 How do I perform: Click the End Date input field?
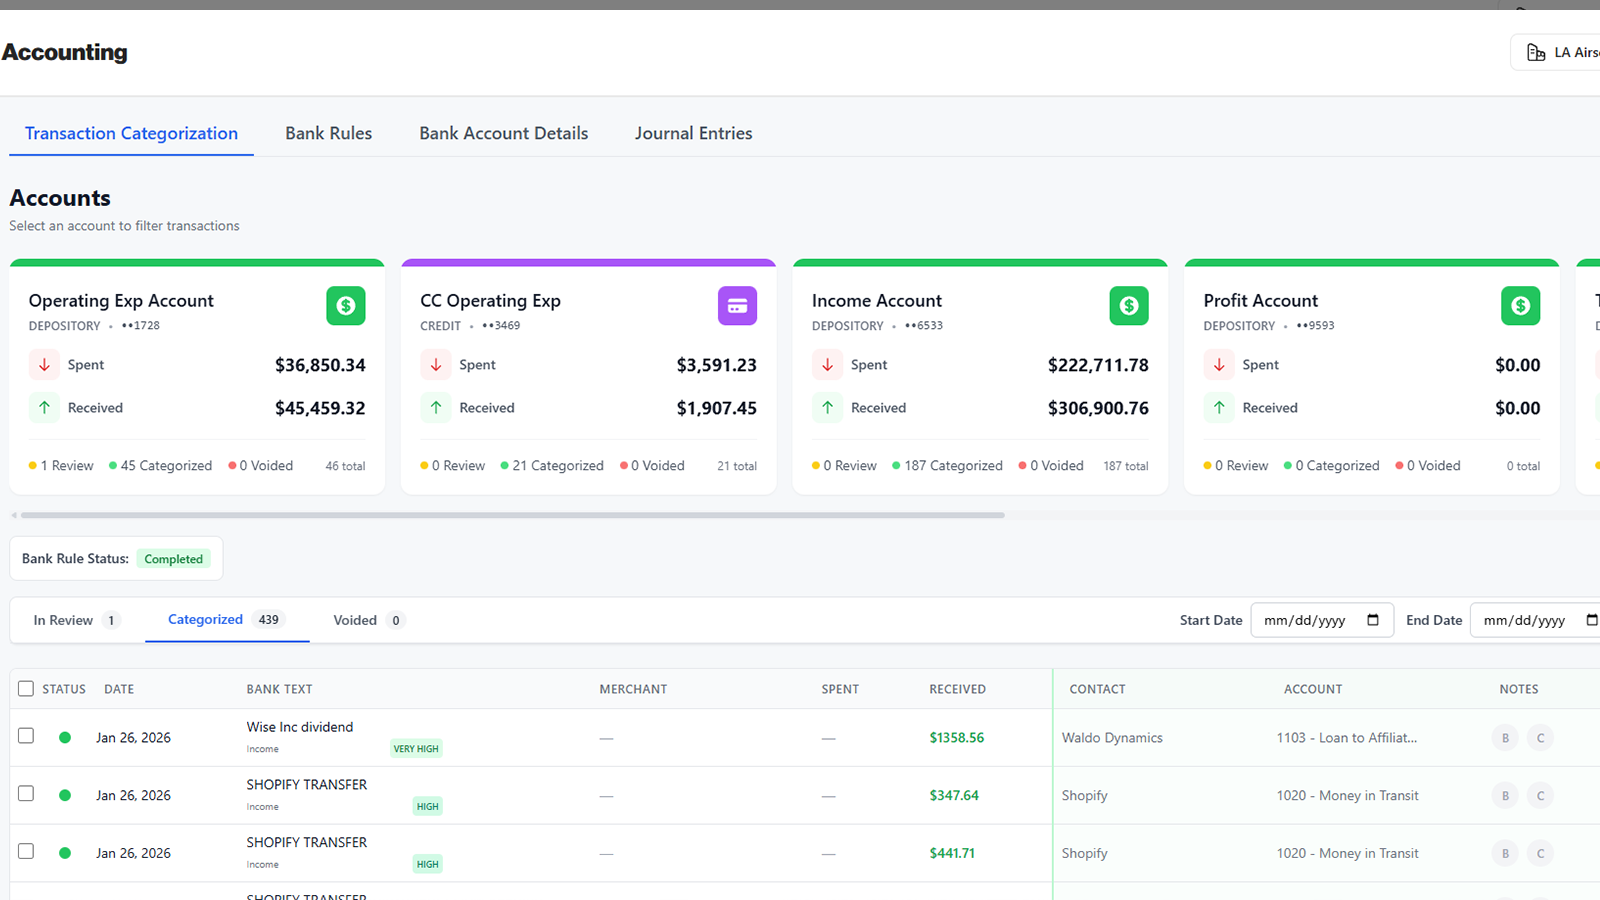coord(1535,620)
